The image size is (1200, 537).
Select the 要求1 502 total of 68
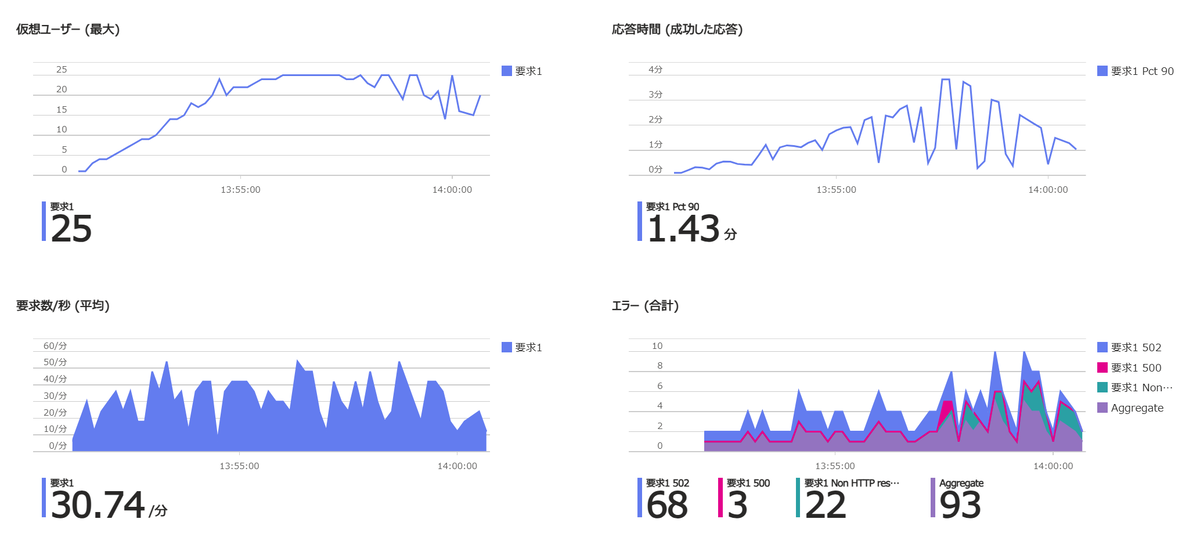coord(667,506)
